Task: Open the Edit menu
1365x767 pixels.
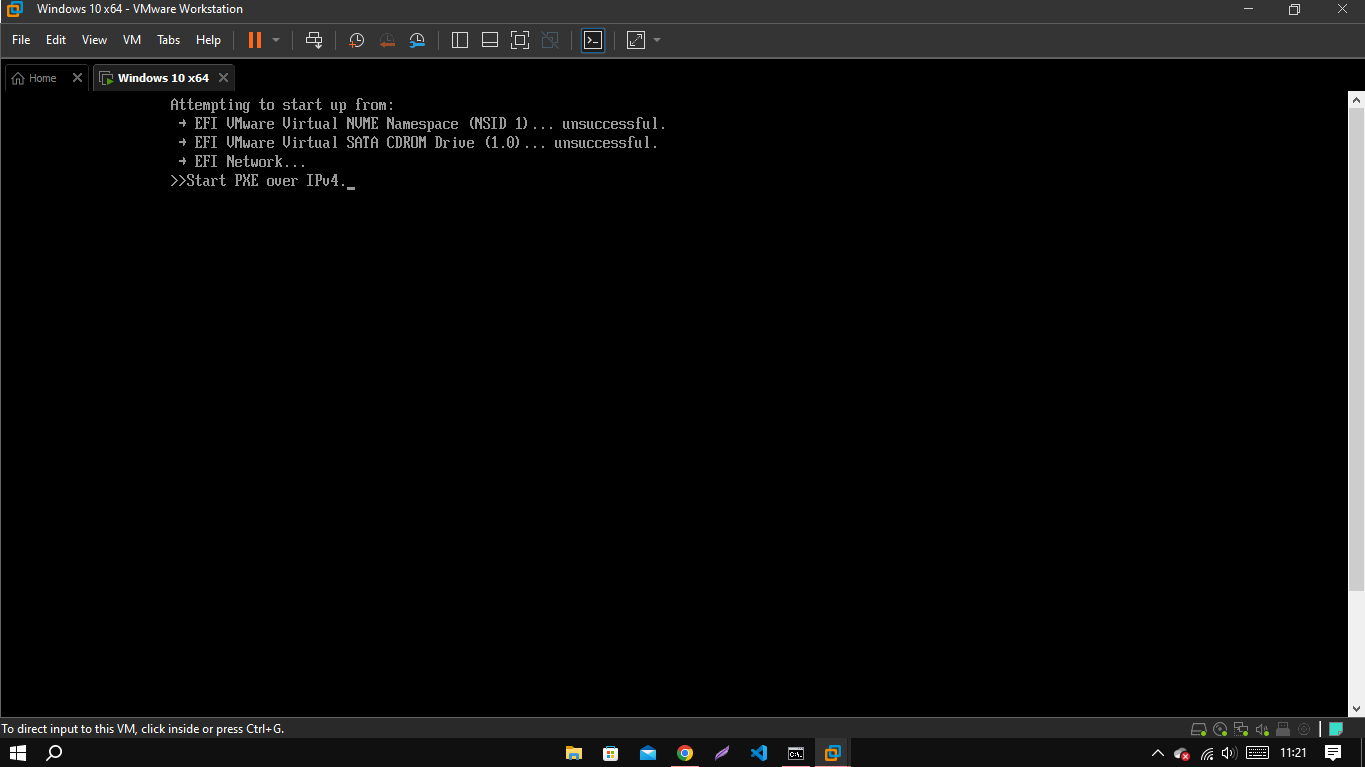Action: tap(56, 40)
